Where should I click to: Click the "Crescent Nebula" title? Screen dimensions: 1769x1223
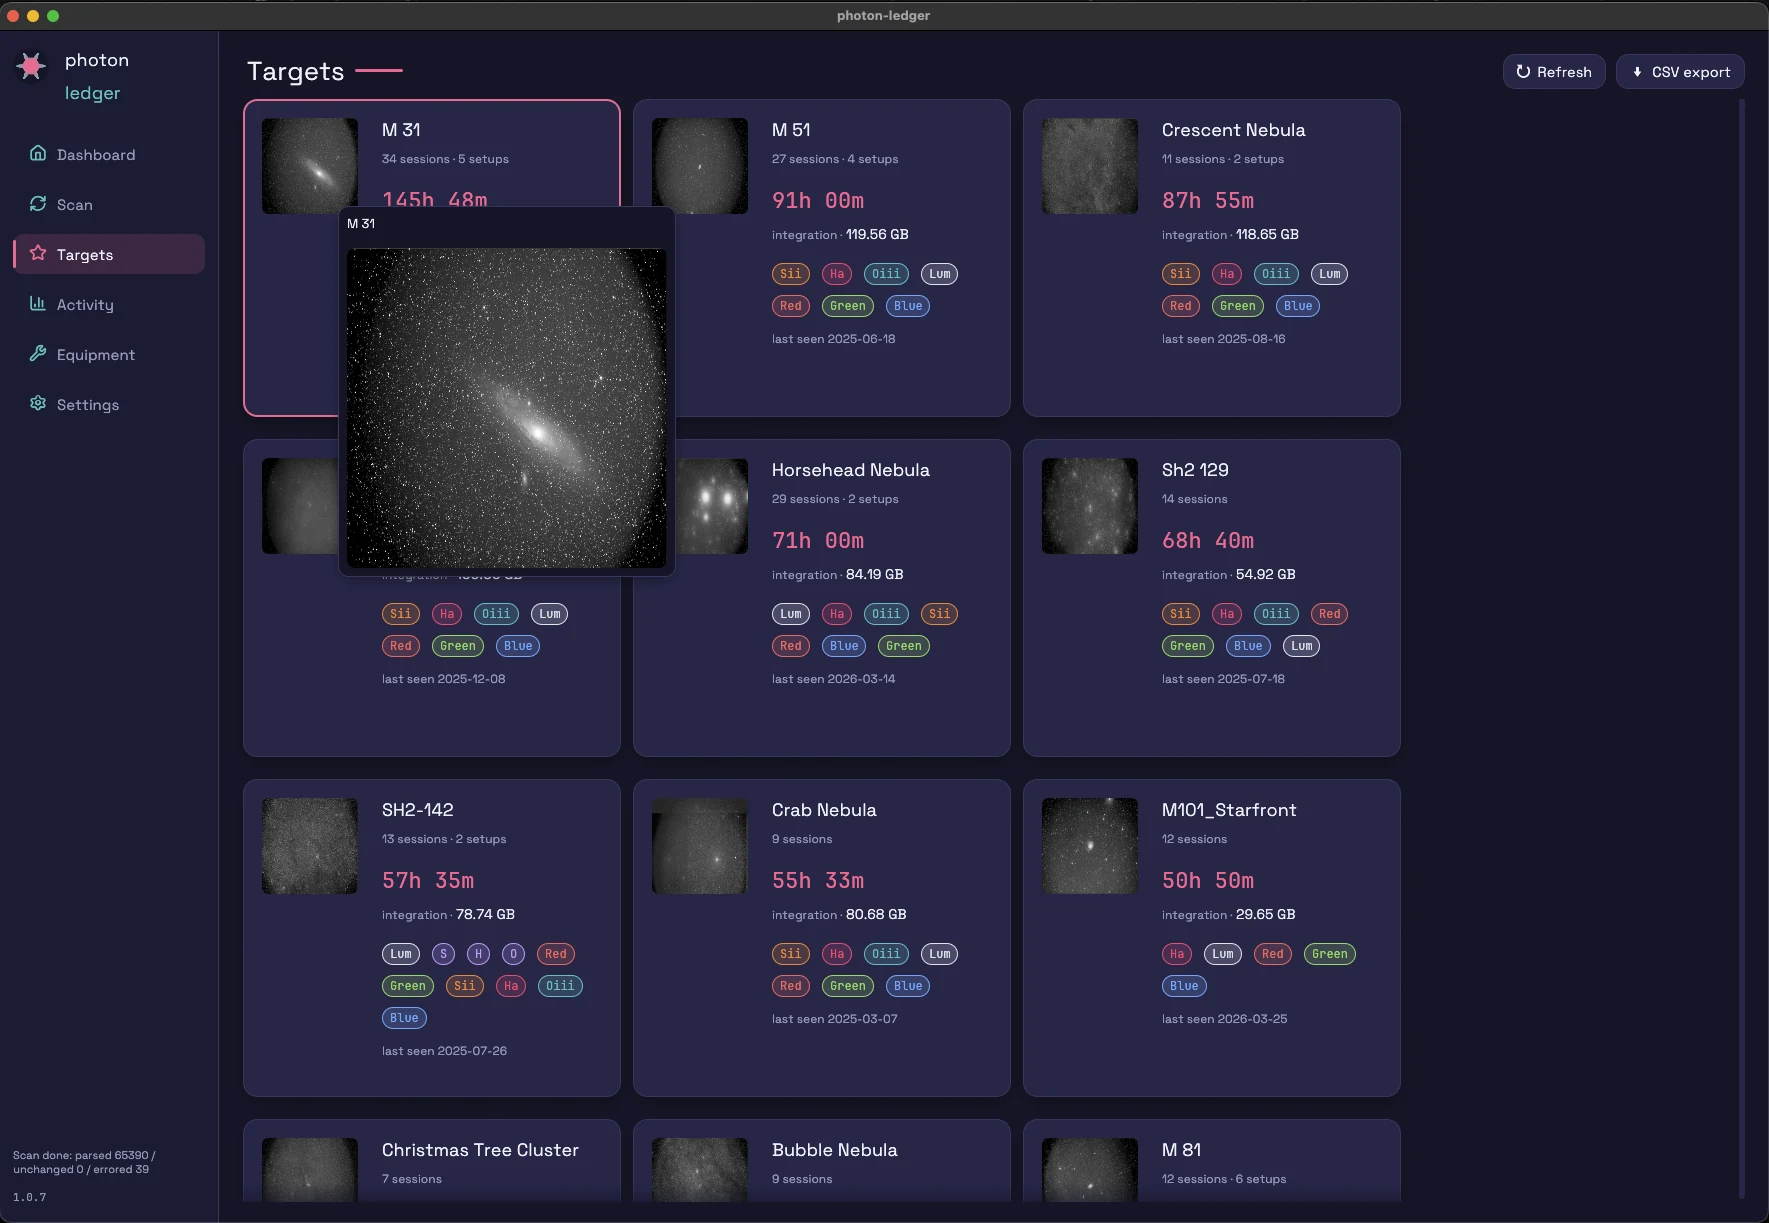1233,130
